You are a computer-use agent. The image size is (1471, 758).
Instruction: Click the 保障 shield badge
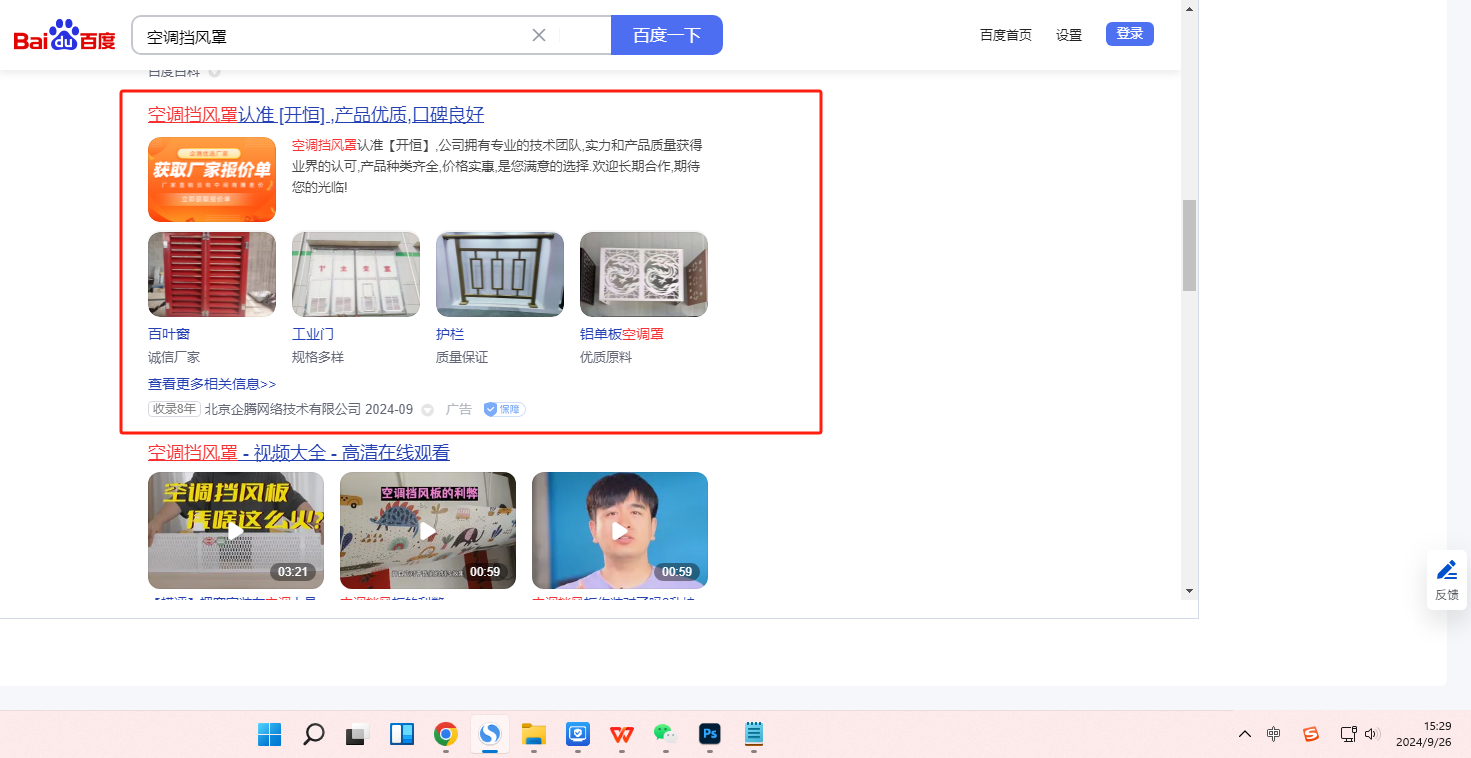click(504, 409)
